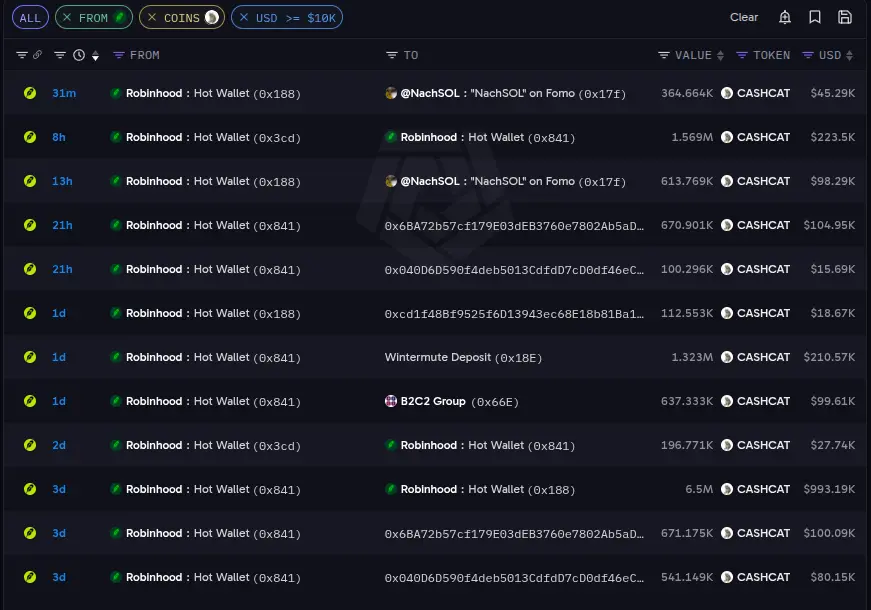Open the USD >= $10K chip
Viewport: 871px width, 610px height.
pos(287,18)
